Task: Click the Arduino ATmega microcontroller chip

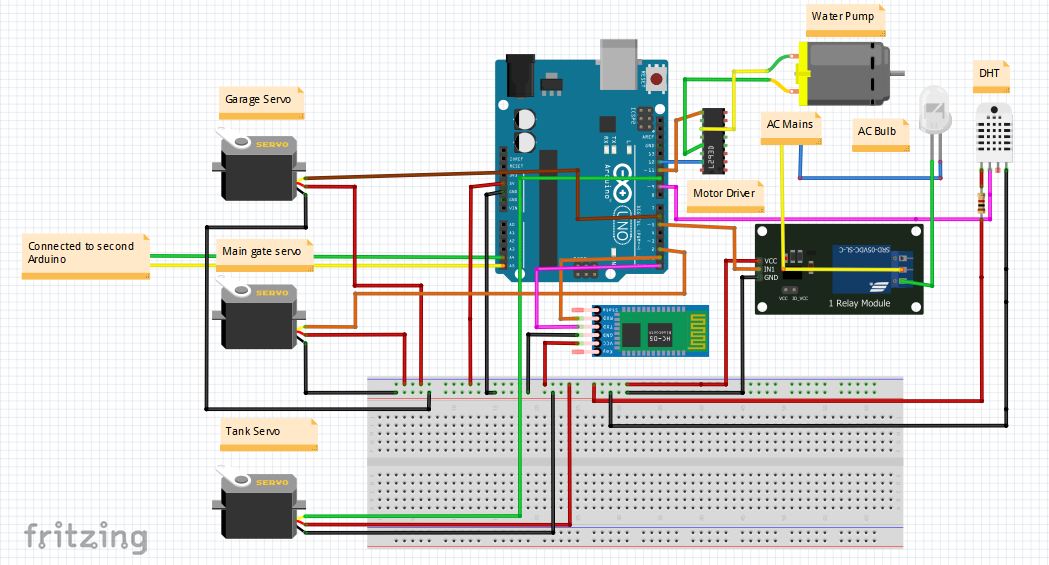Action: point(548,209)
